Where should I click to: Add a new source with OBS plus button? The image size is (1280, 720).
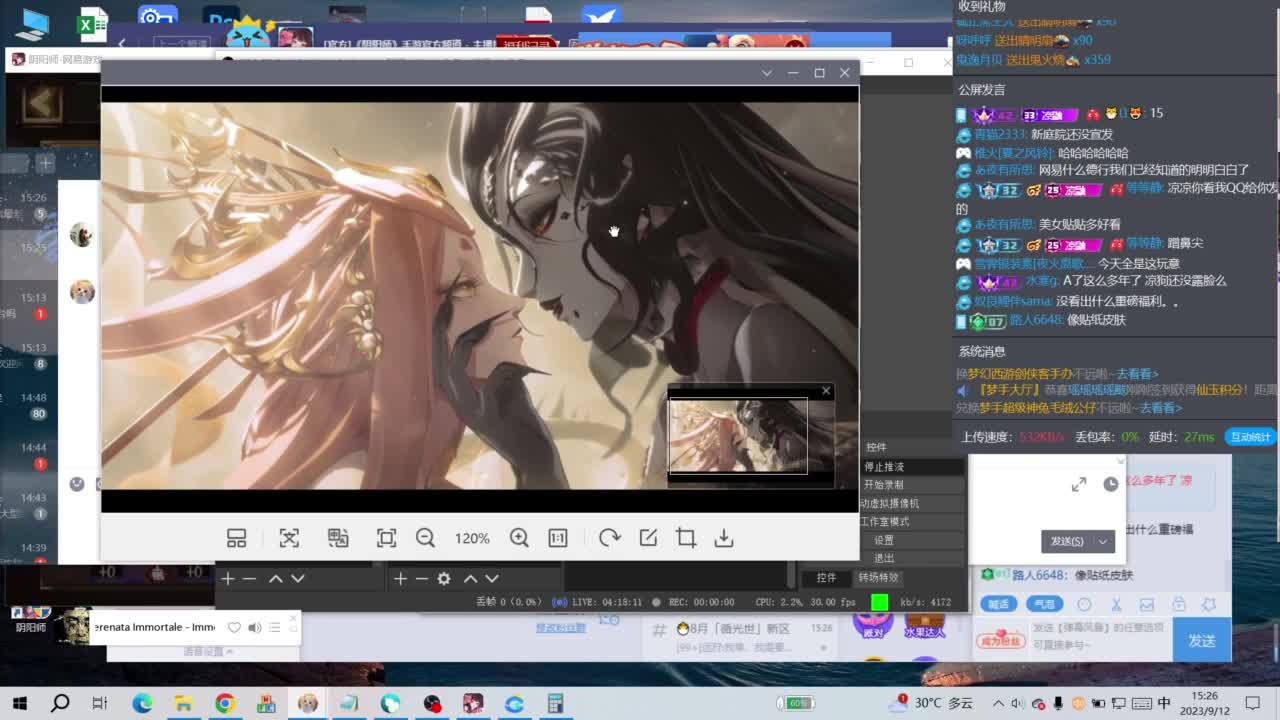click(400, 579)
